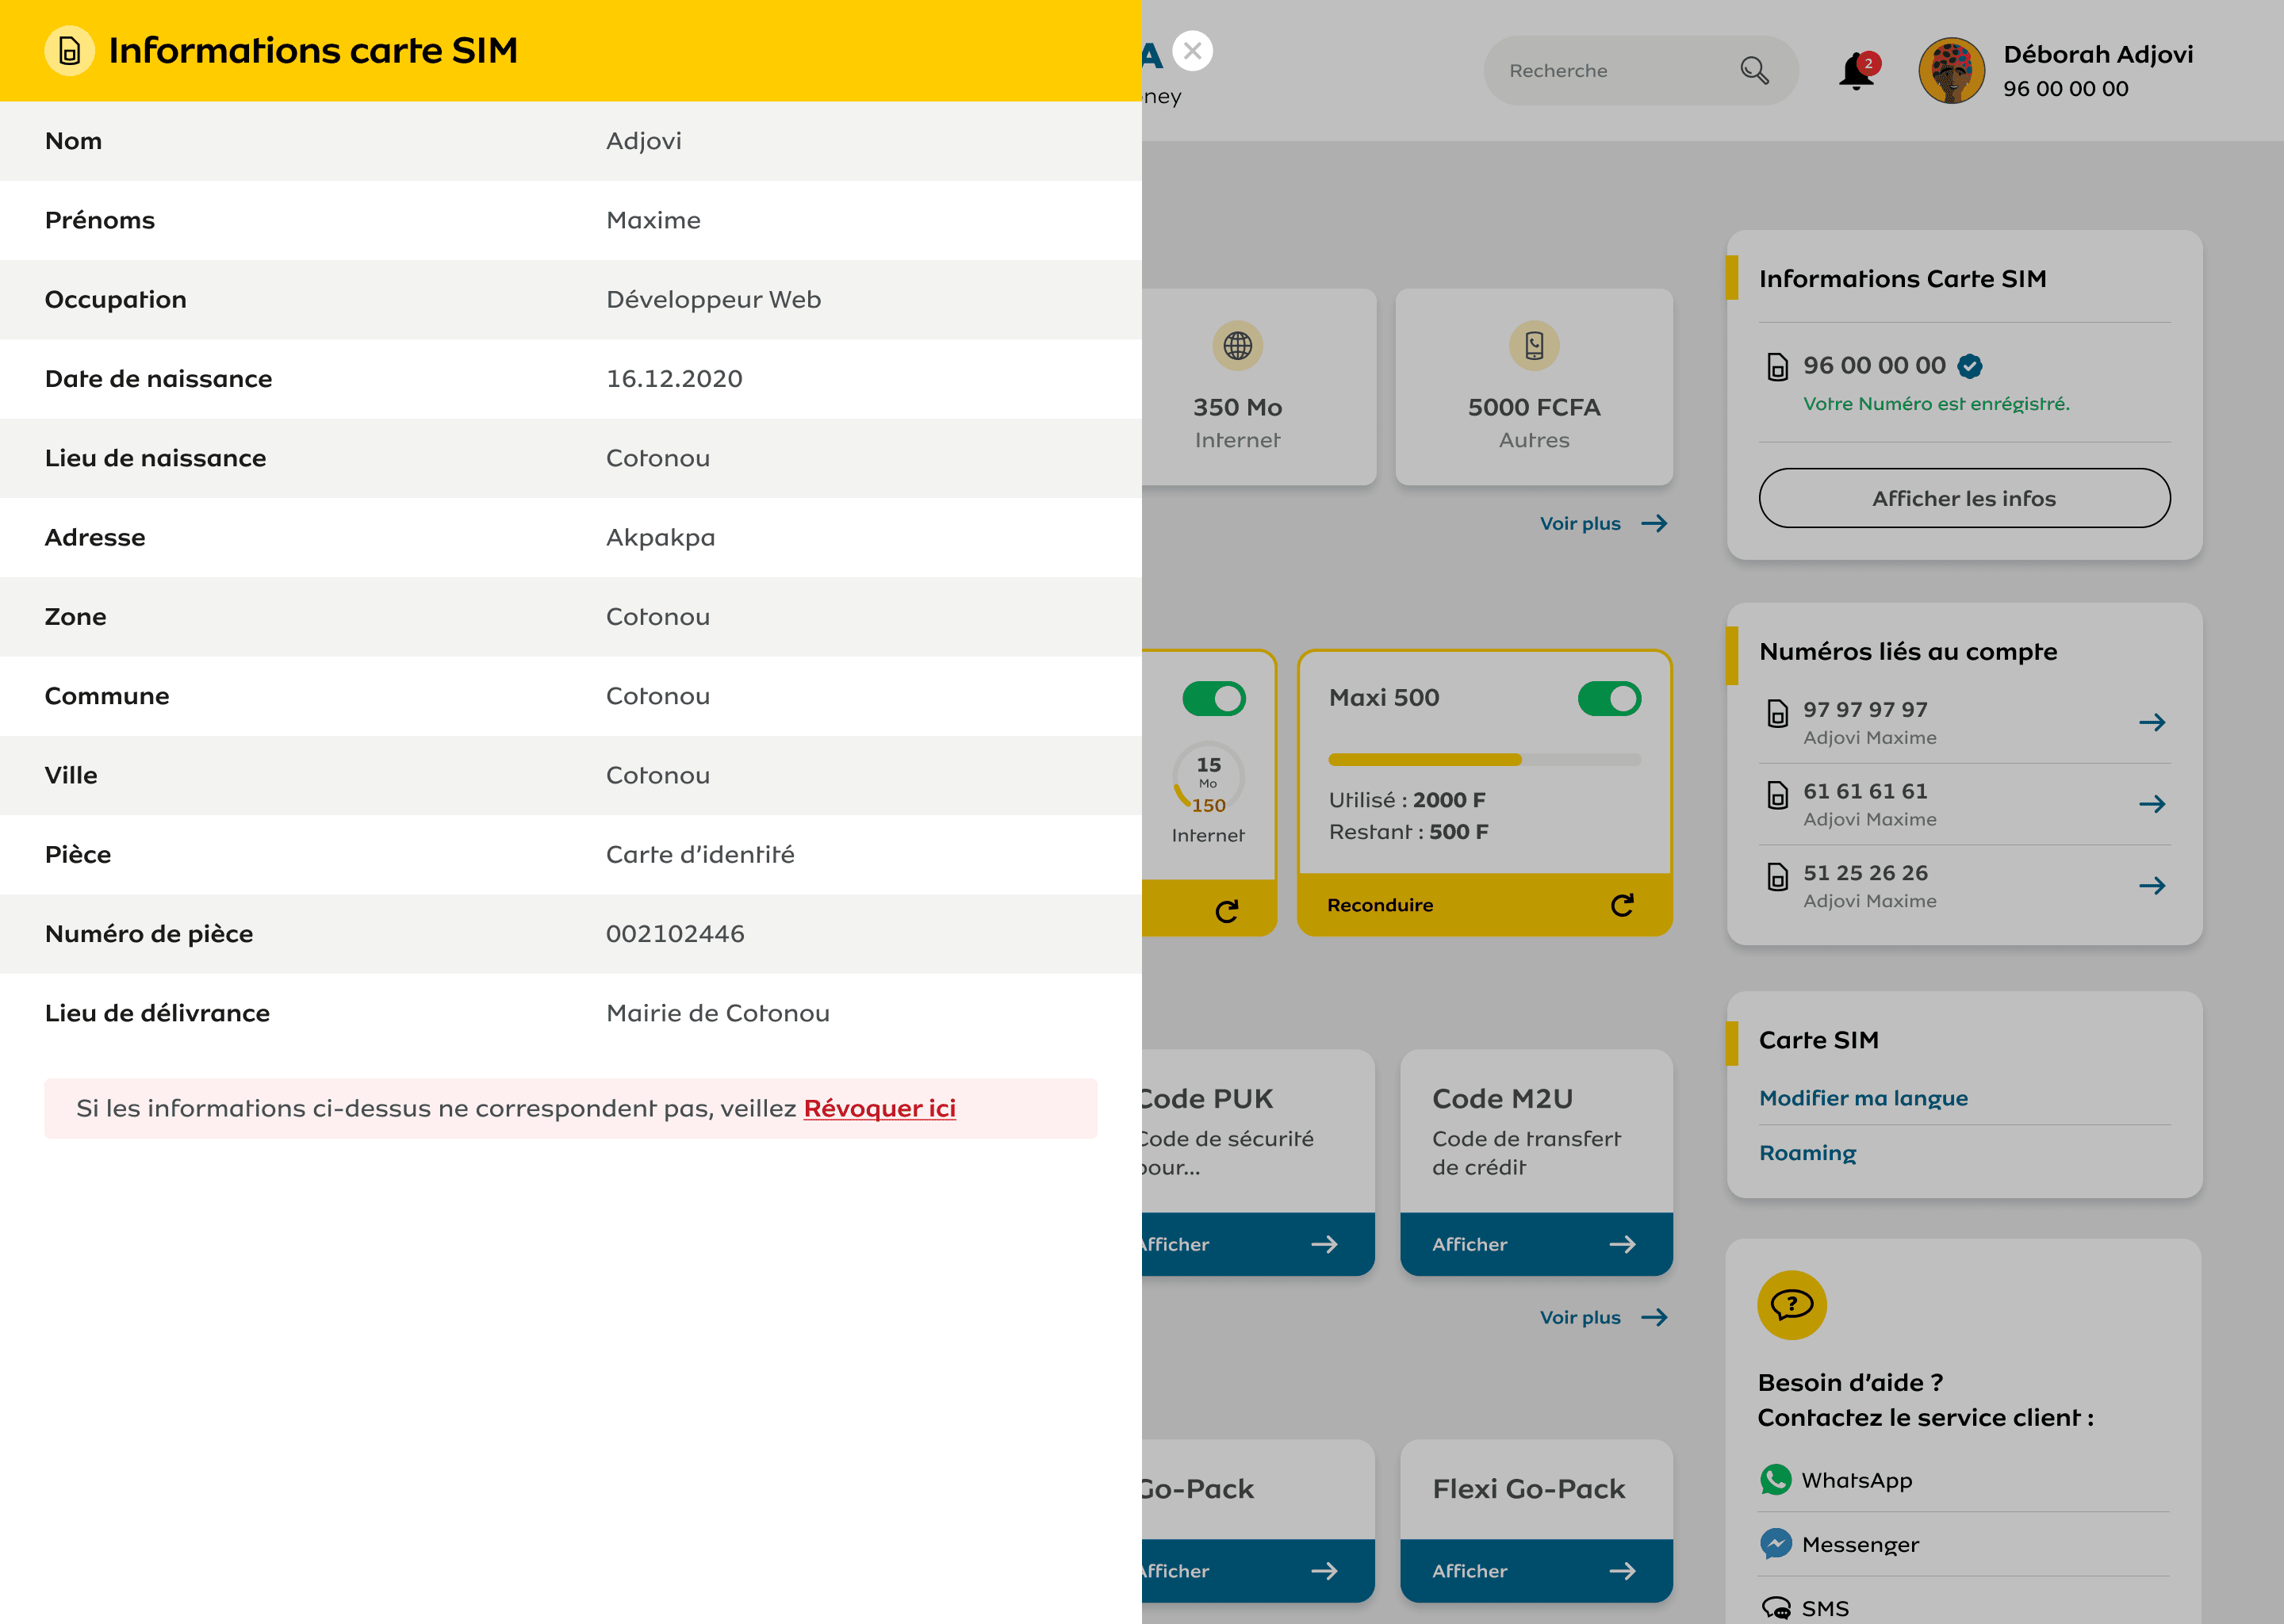2284x1624 pixels.
Task: Click the Maxi 500 usage progress bar
Action: pyautogui.click(x=1484, y=760)
